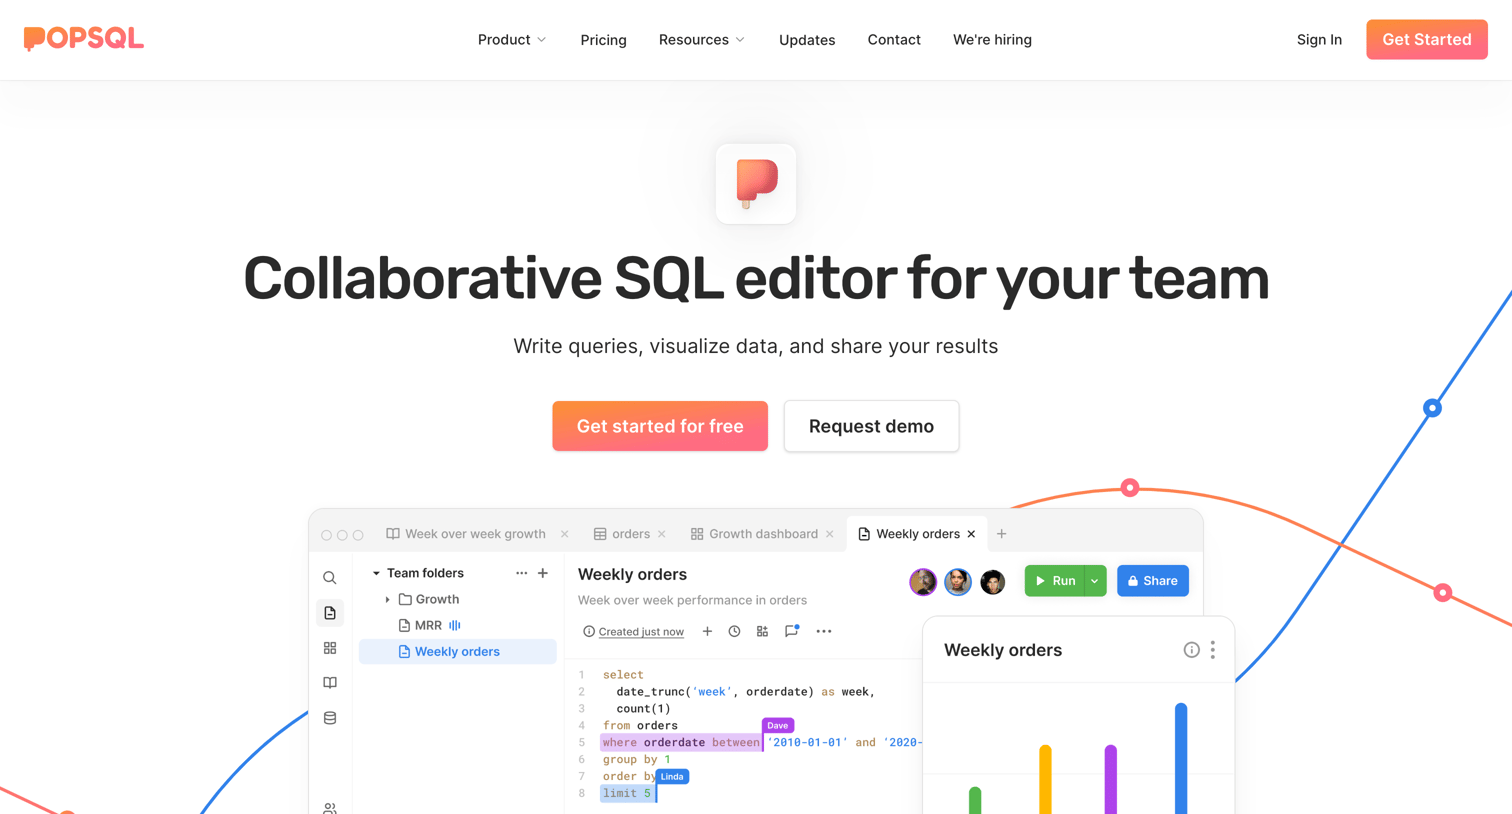Open the Product dropdown menu
This screenshot has width=1512, height=814.
tap(512, 40)
